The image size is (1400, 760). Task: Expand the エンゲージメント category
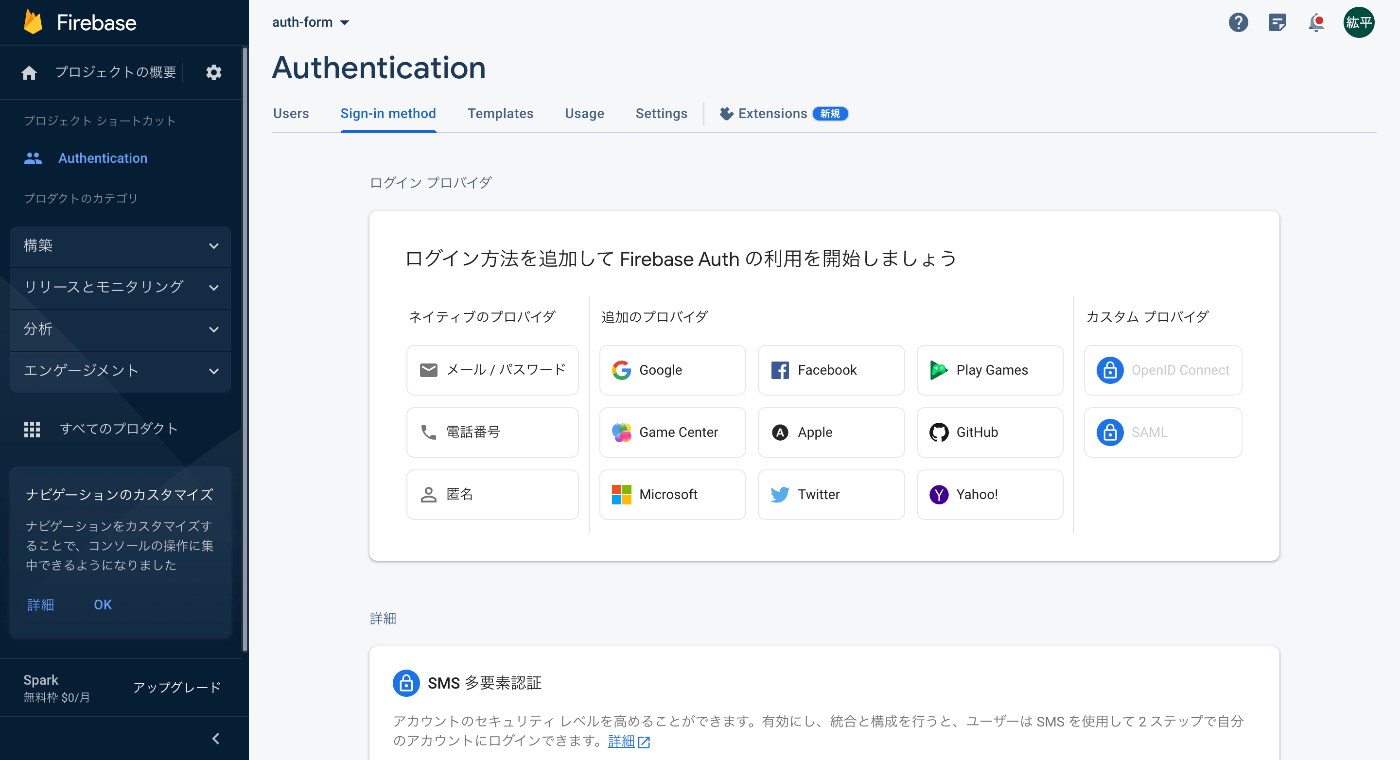(120, 371)
